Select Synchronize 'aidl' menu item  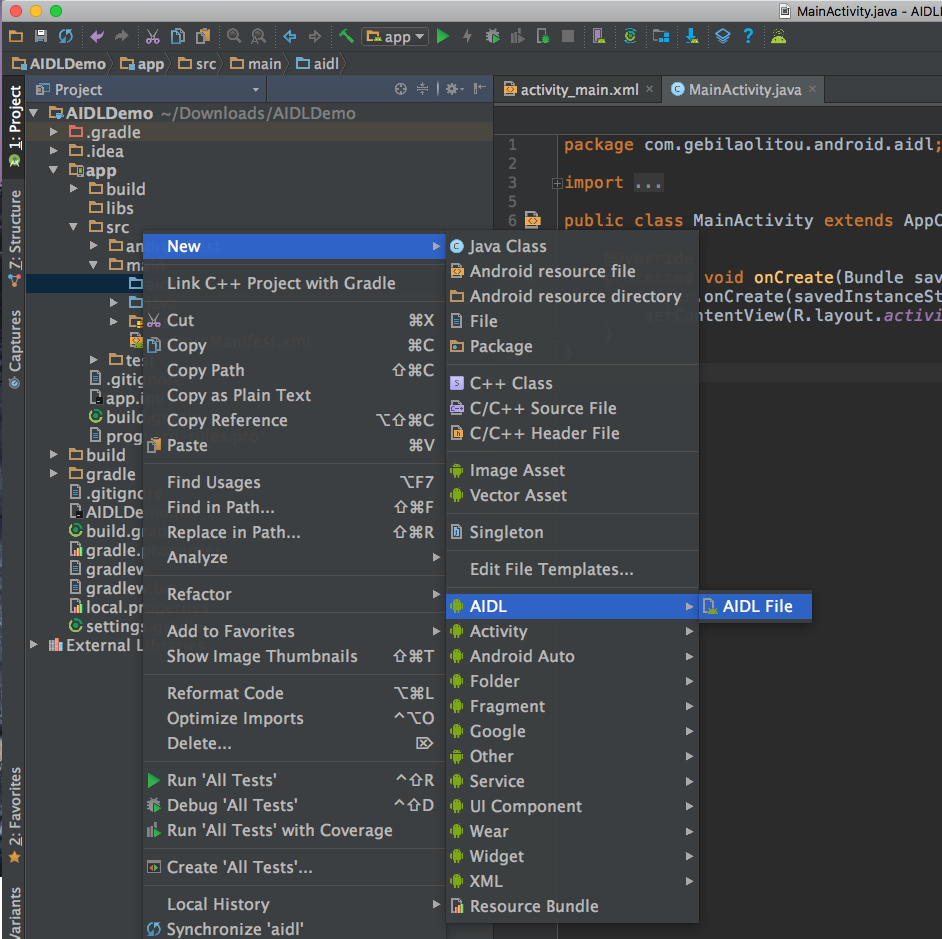coord(294,929)
